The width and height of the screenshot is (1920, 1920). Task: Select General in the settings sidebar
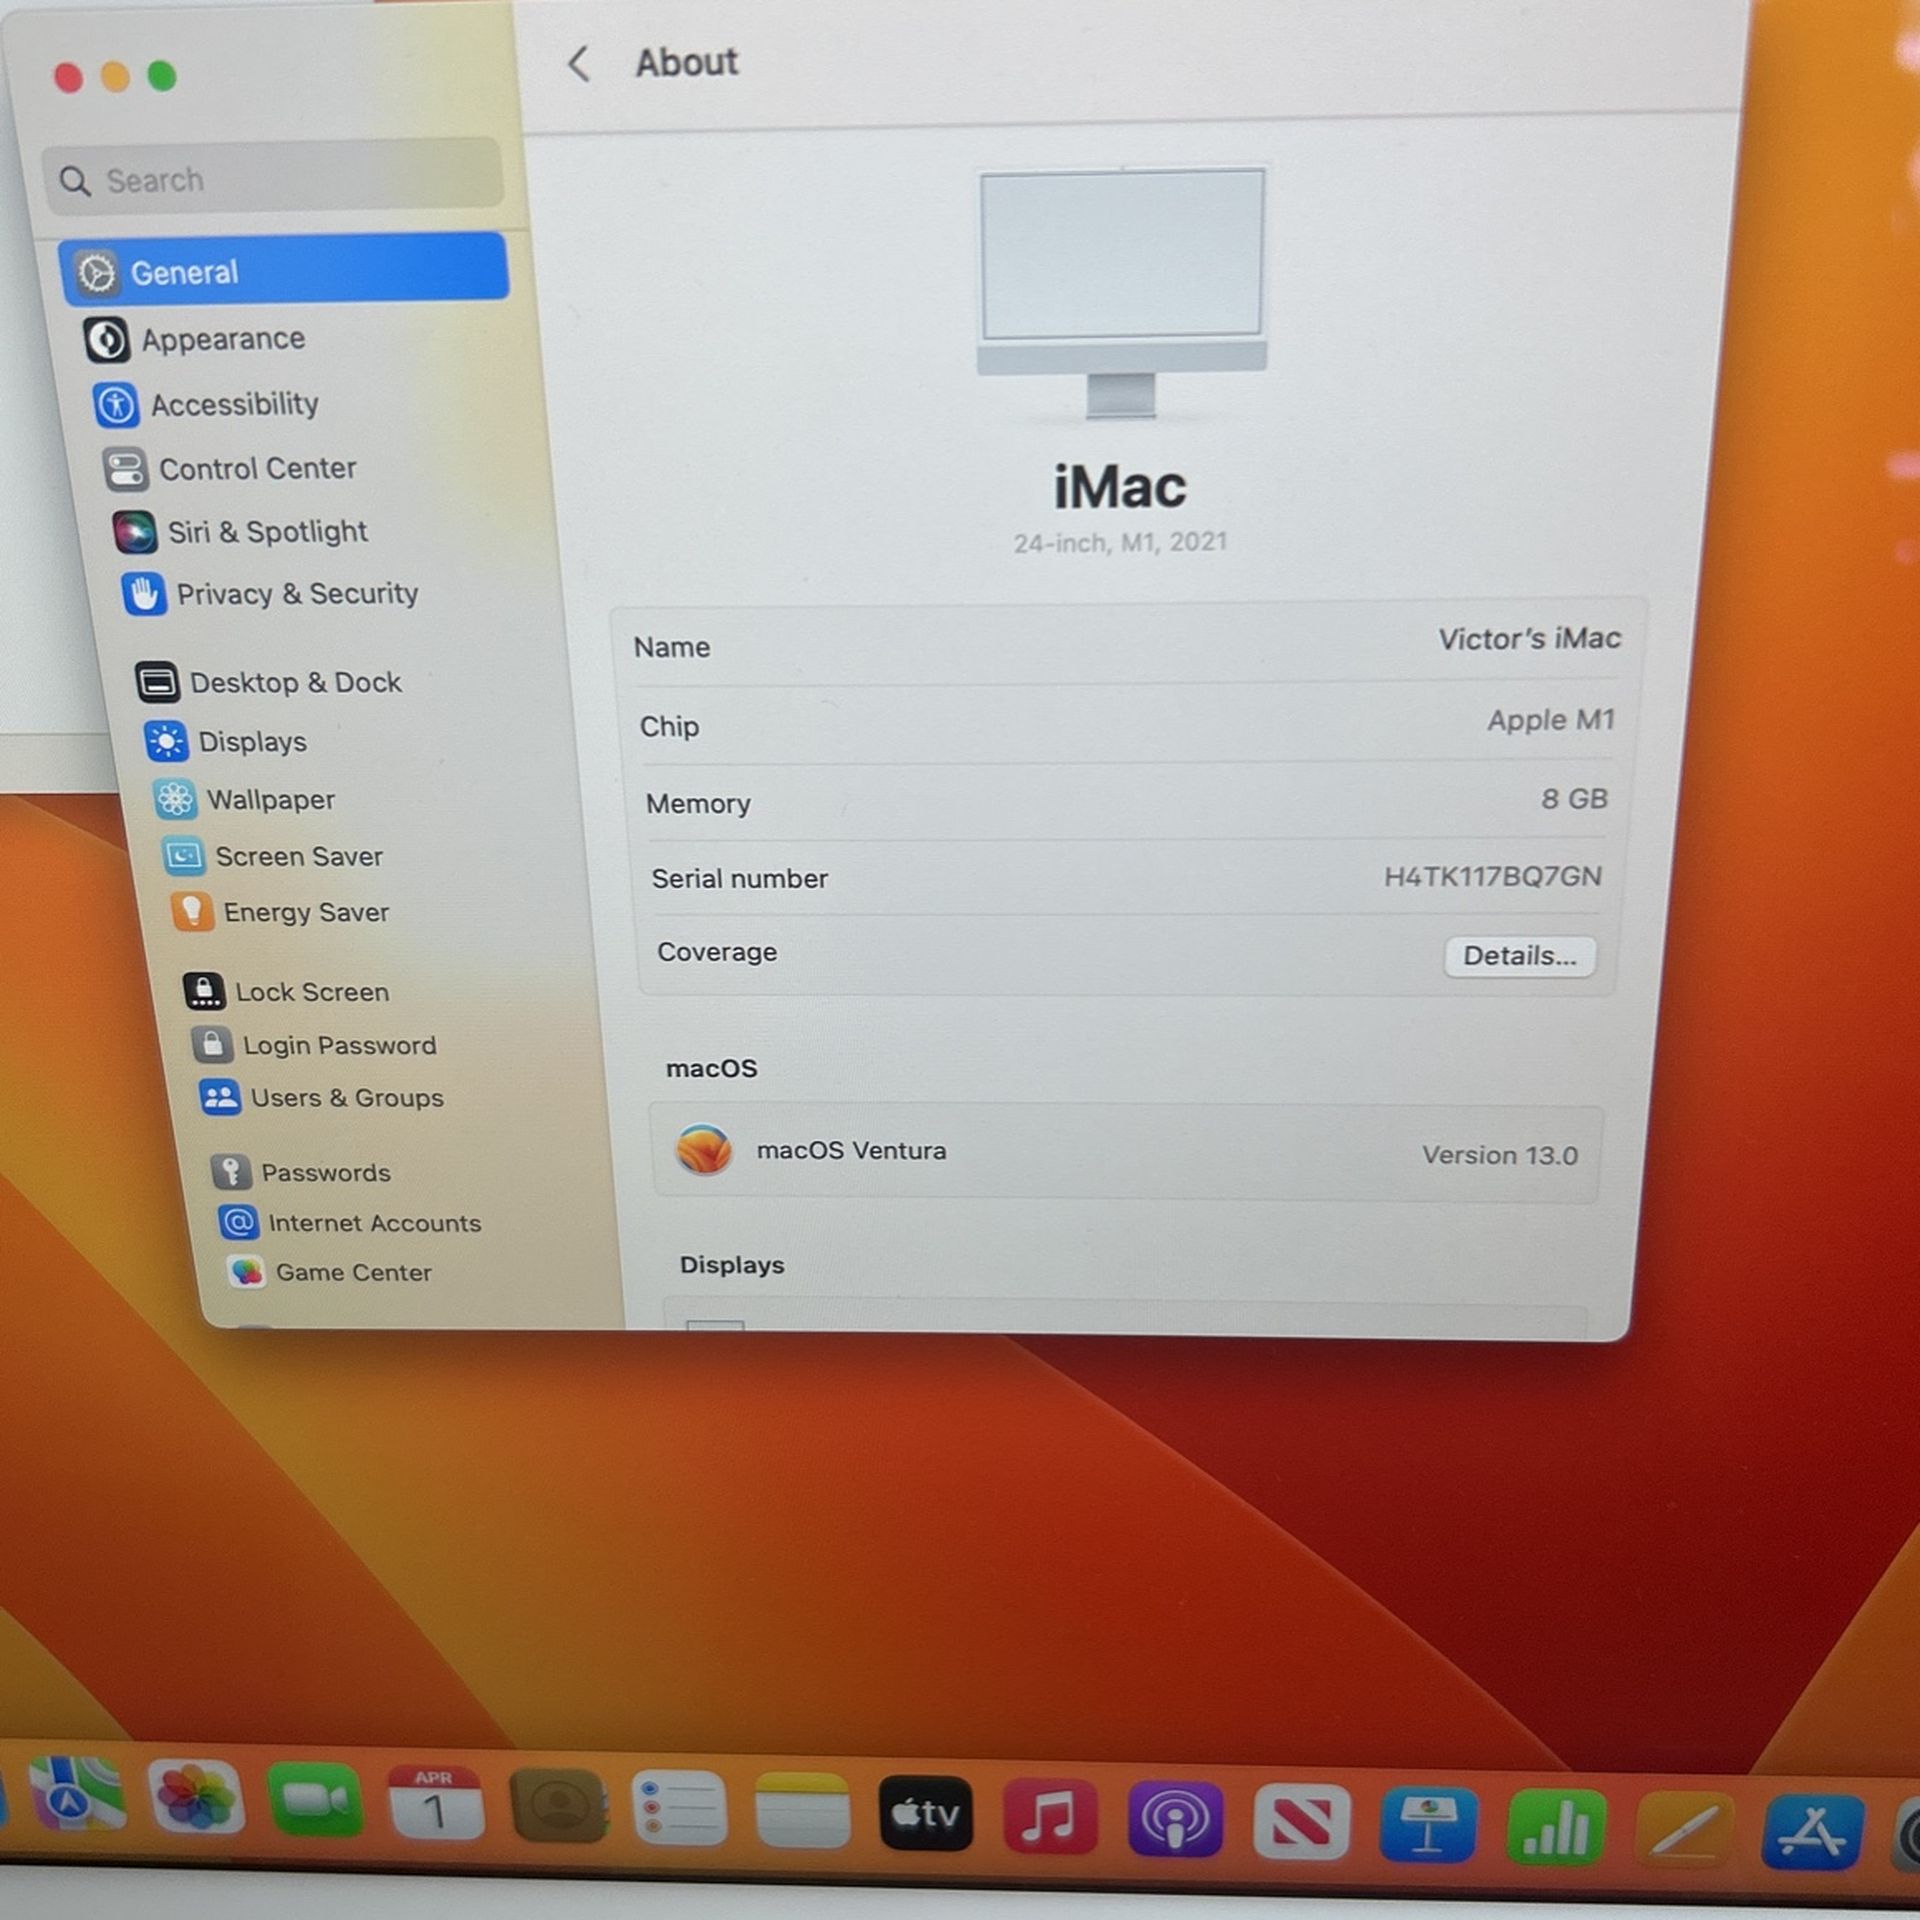[284, 270]
